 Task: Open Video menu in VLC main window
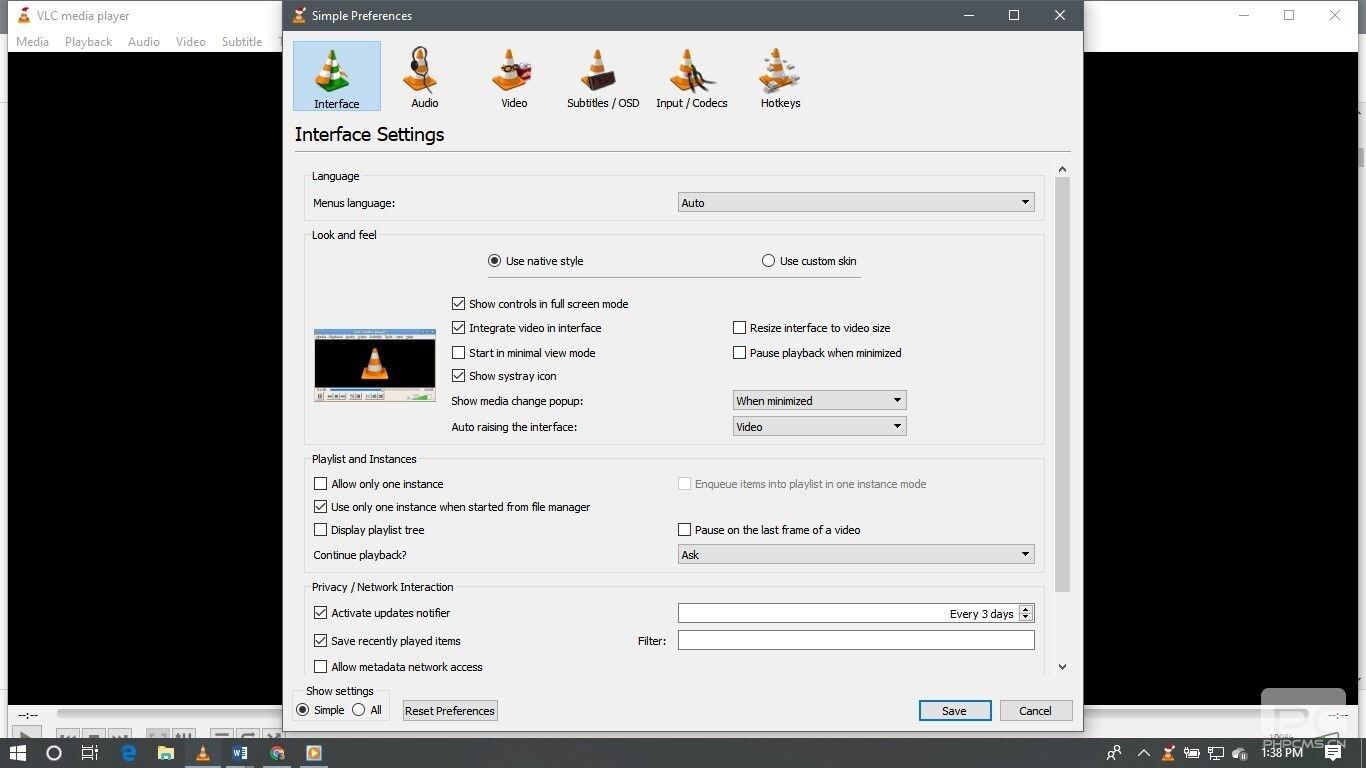190,42
